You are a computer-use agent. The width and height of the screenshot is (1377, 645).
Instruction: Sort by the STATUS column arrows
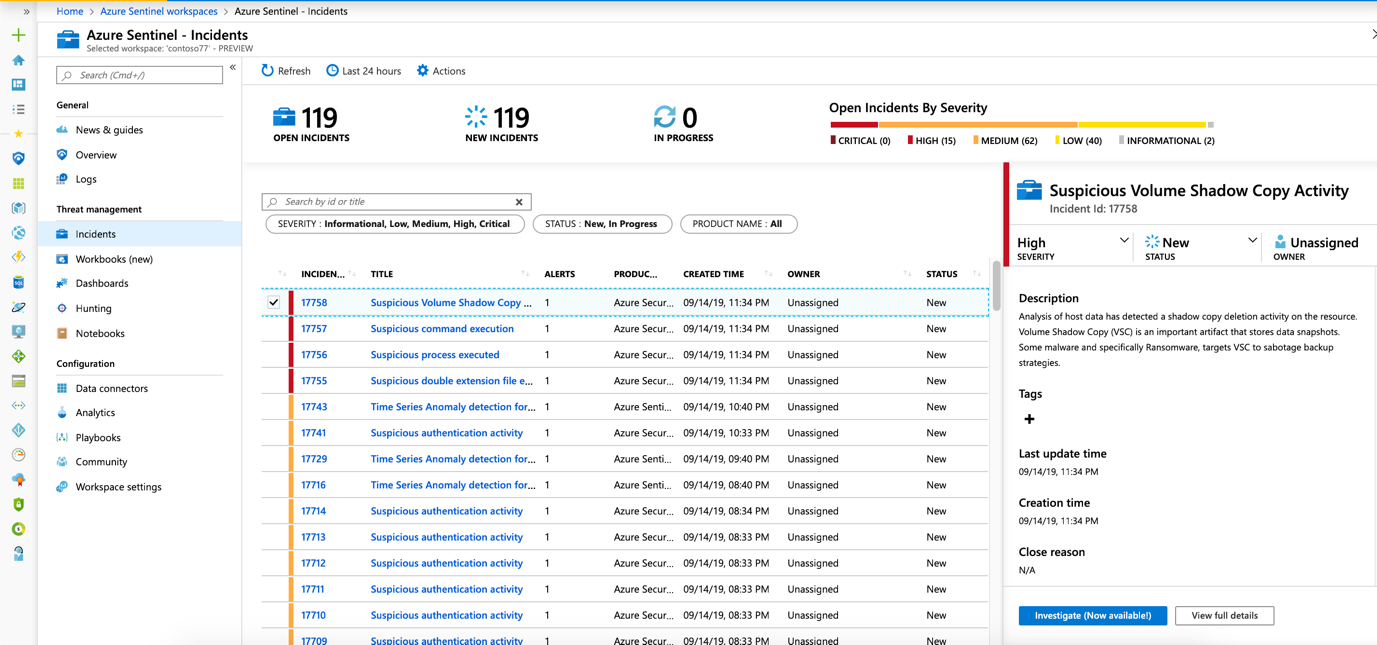coord(977,274)
